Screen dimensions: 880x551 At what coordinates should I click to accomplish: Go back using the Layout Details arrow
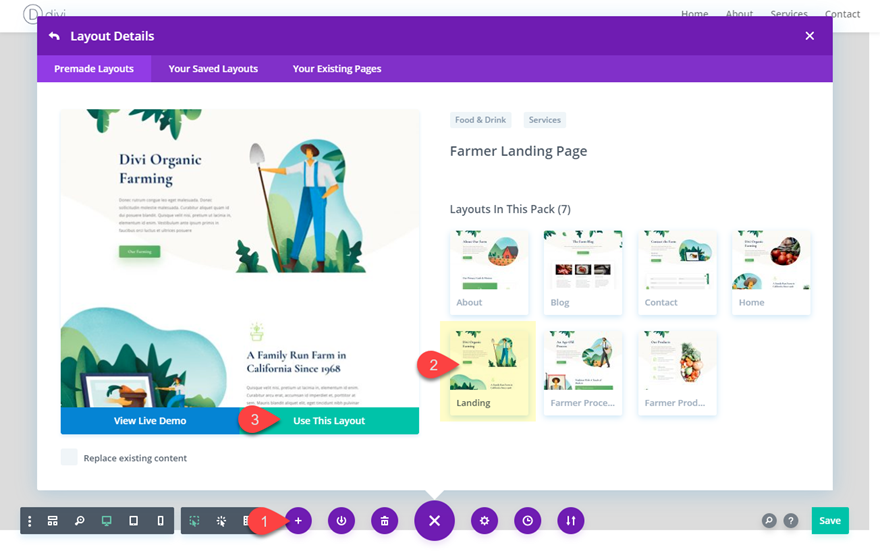click(x=54, y=36)
